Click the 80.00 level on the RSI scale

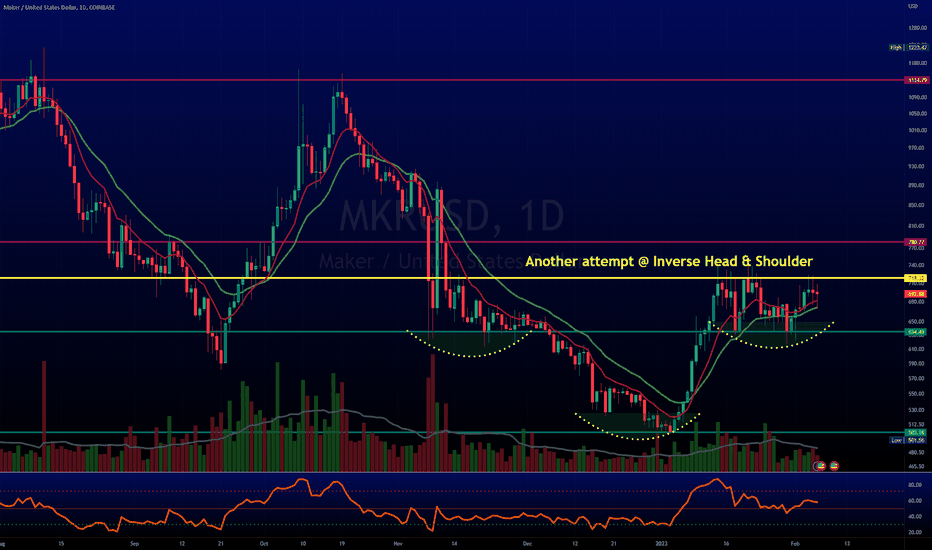pyautogui.click(x=915, y=485)
